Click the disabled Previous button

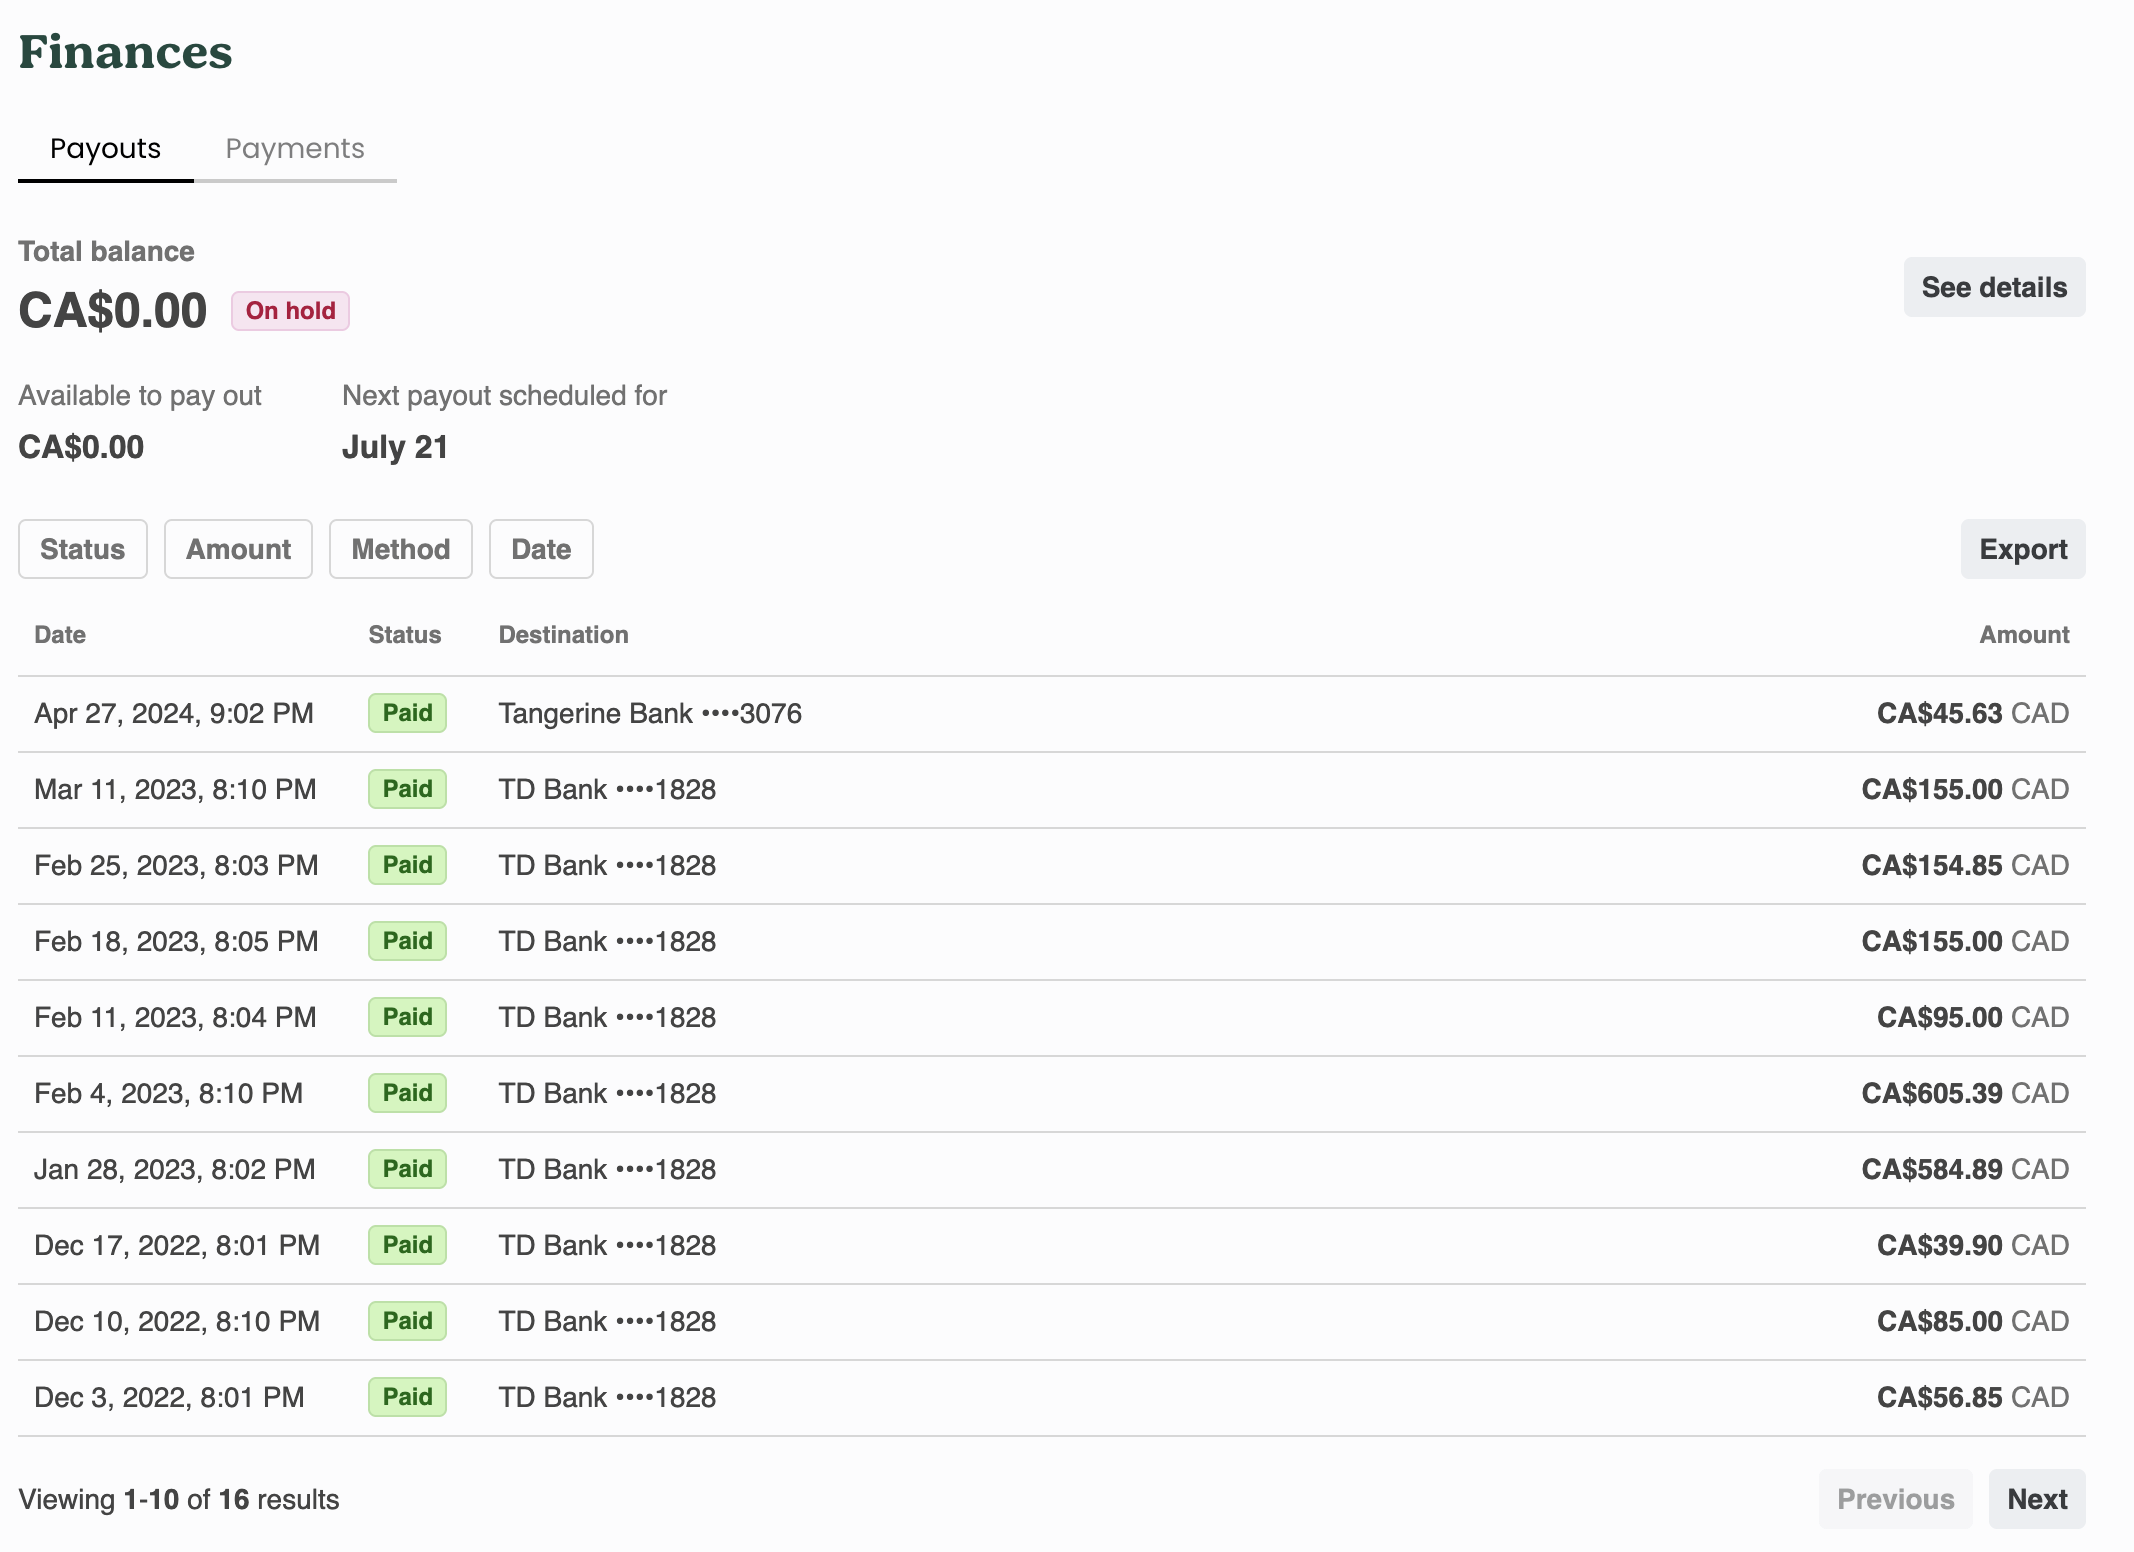tap(1895, 1499)
